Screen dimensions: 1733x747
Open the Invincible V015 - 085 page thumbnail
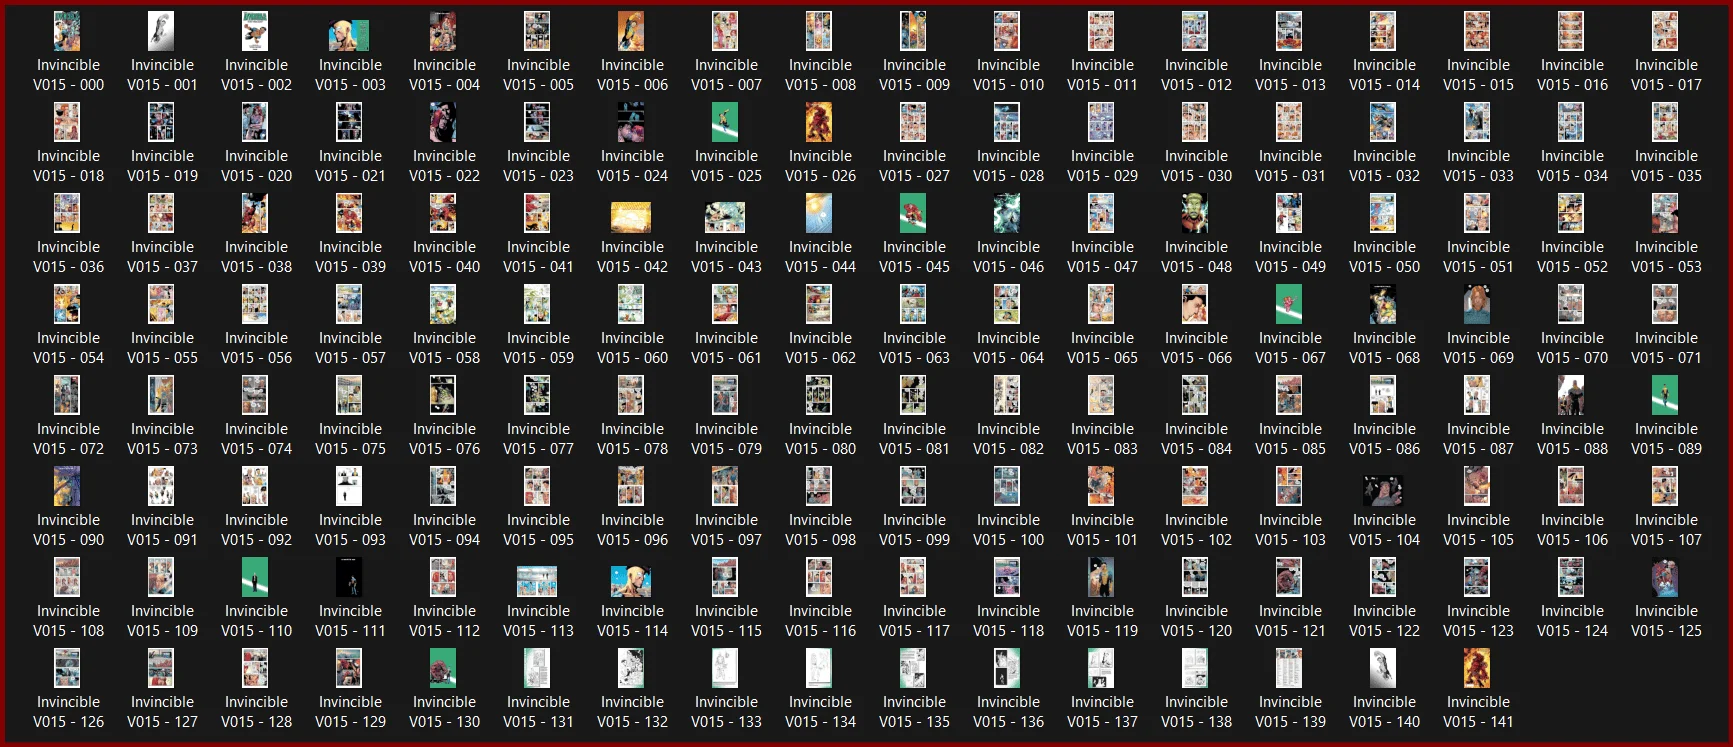tap(1289, 396)
